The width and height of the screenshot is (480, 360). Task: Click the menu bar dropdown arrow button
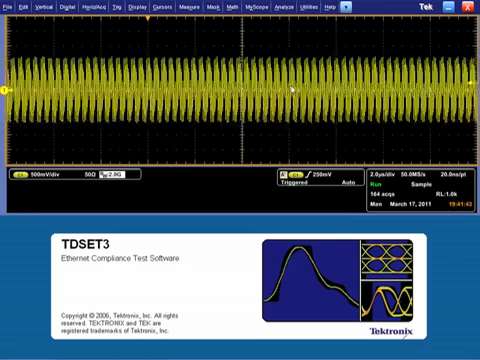pos(346,7)
